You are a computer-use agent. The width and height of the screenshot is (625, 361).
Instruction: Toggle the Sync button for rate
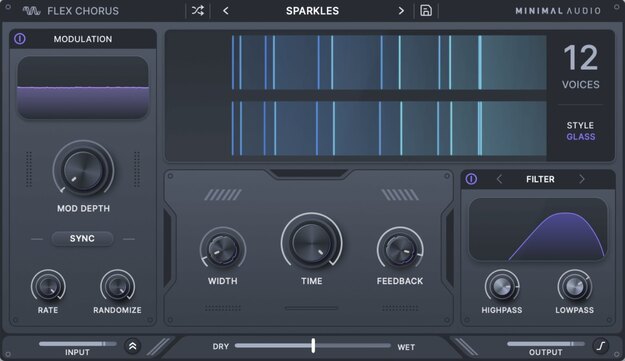click(83, 238)
